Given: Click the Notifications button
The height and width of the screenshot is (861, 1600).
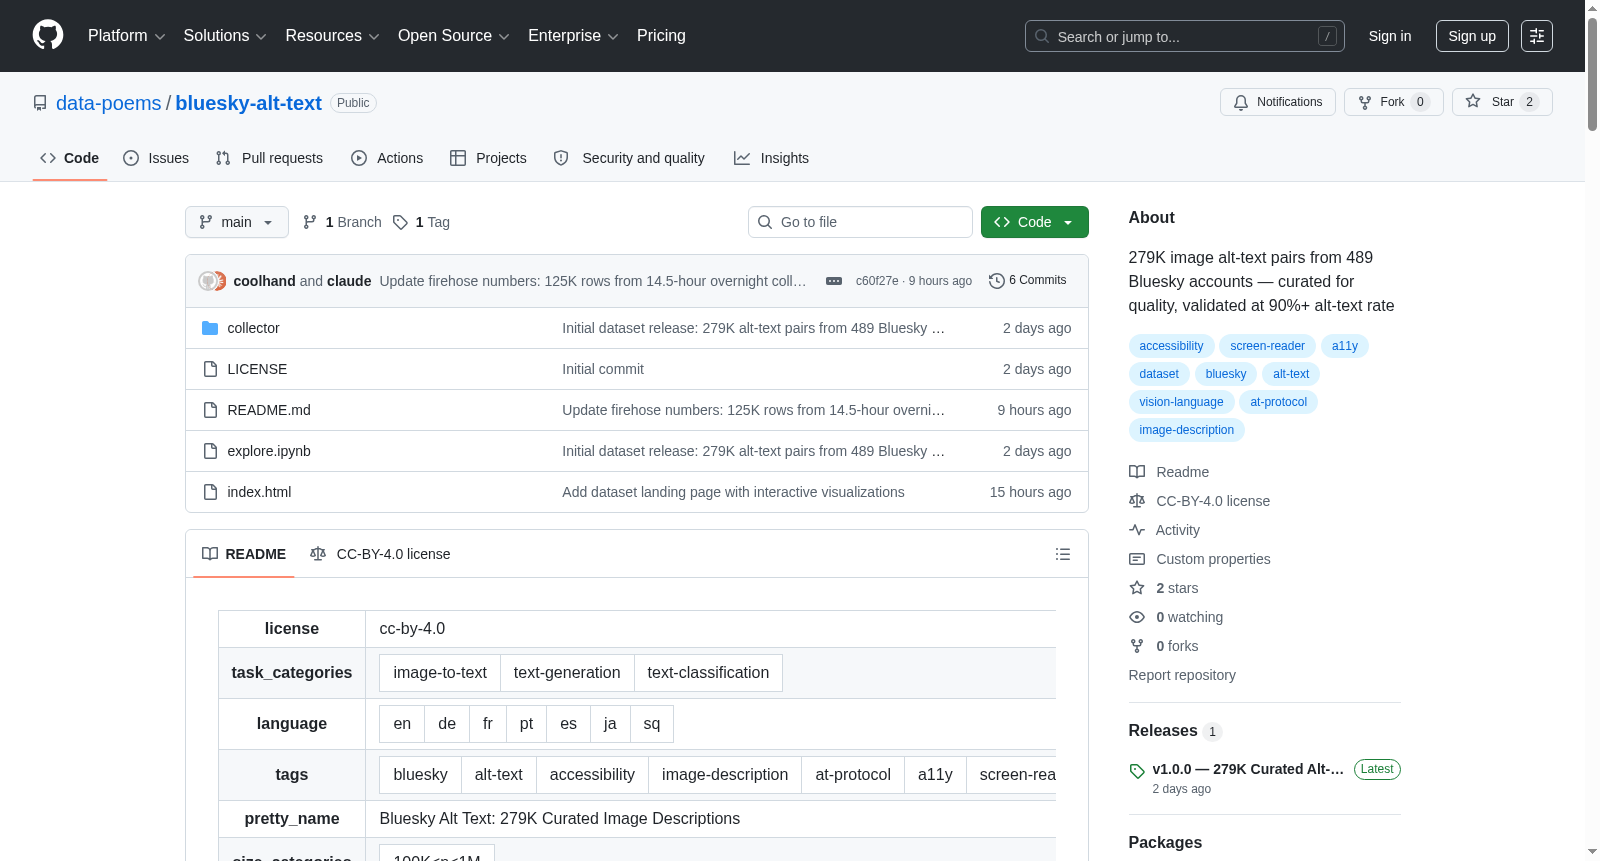Looking at the screenshot, I should click(x=1278, y=102).
